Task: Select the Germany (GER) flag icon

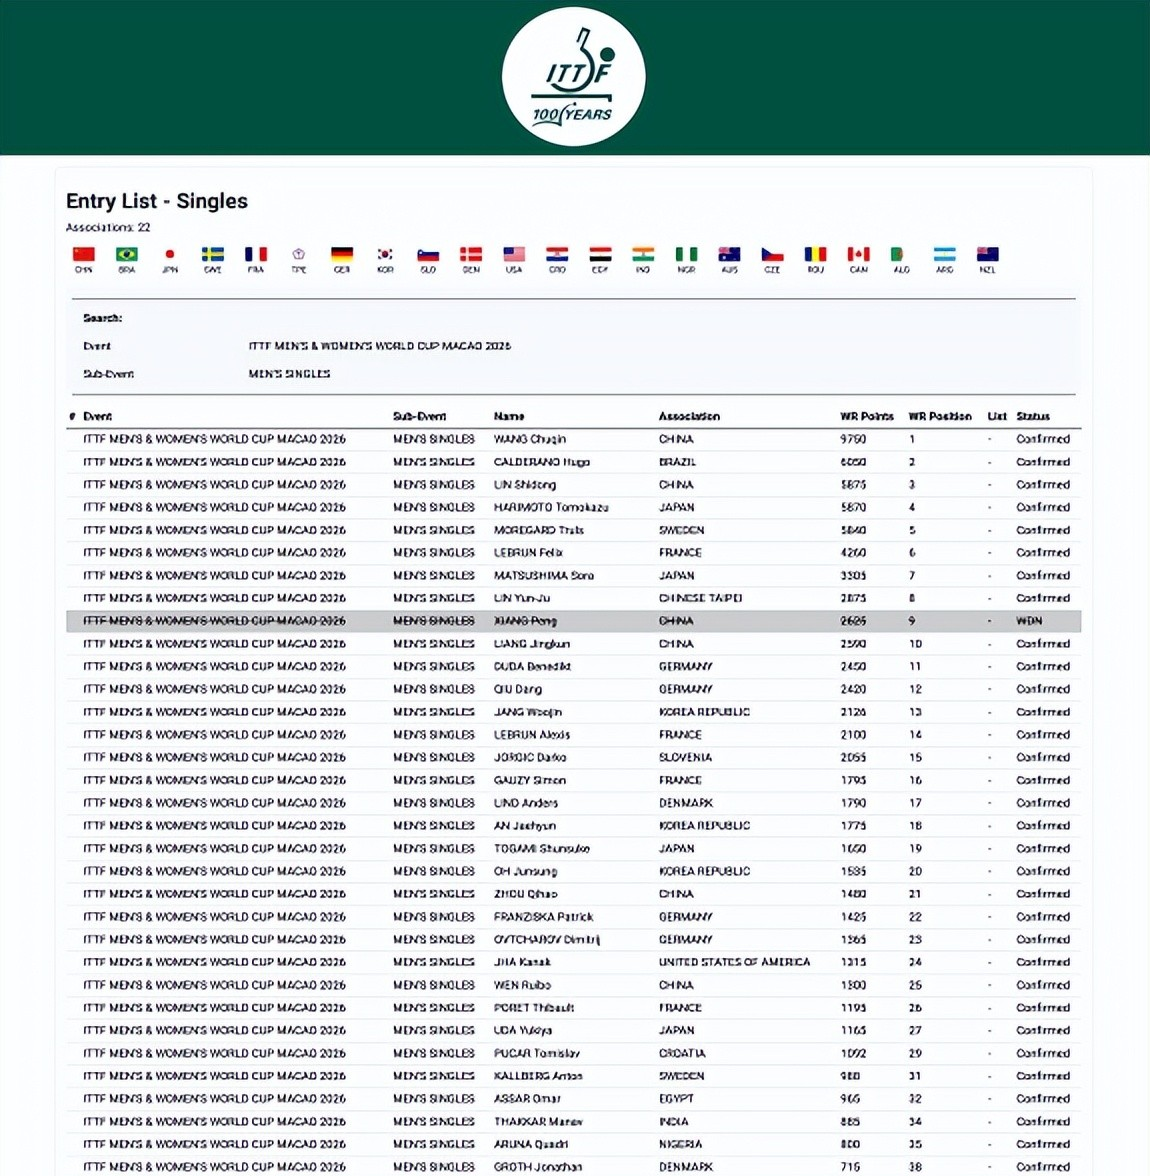Action: tap(342, 254)
